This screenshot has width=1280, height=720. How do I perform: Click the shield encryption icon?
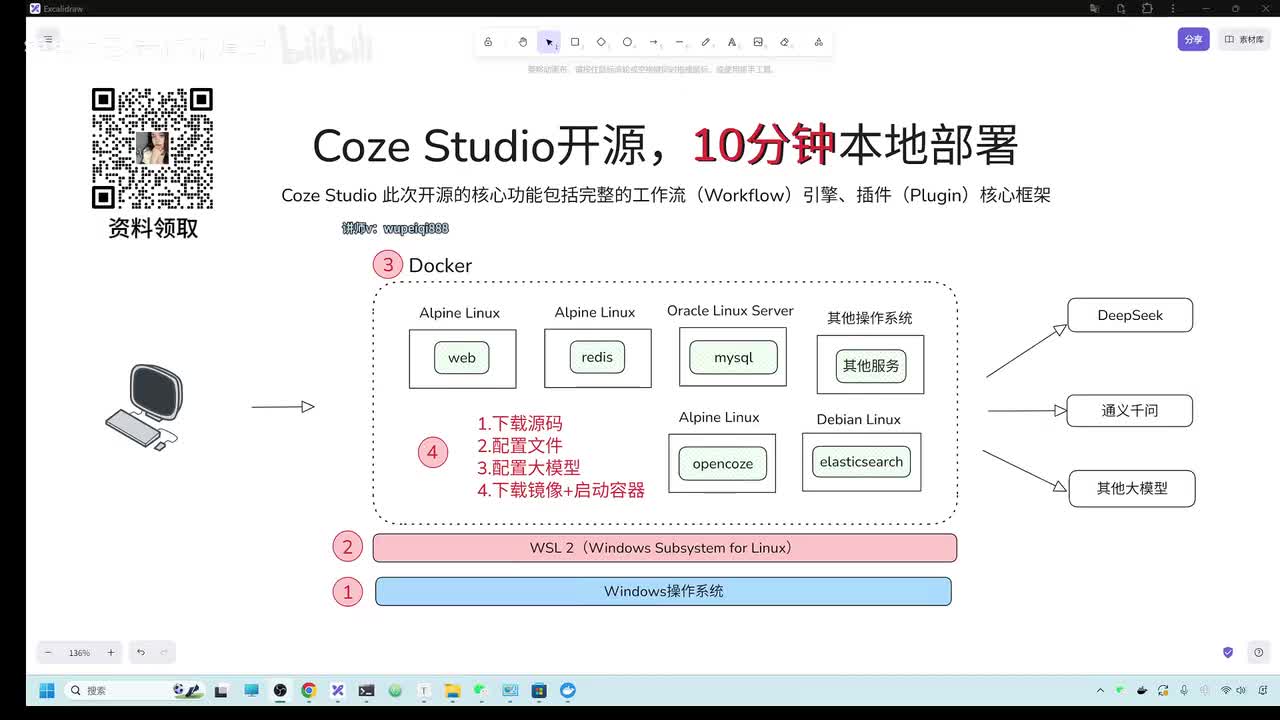pyautogui.click(x=1228, y=652)
